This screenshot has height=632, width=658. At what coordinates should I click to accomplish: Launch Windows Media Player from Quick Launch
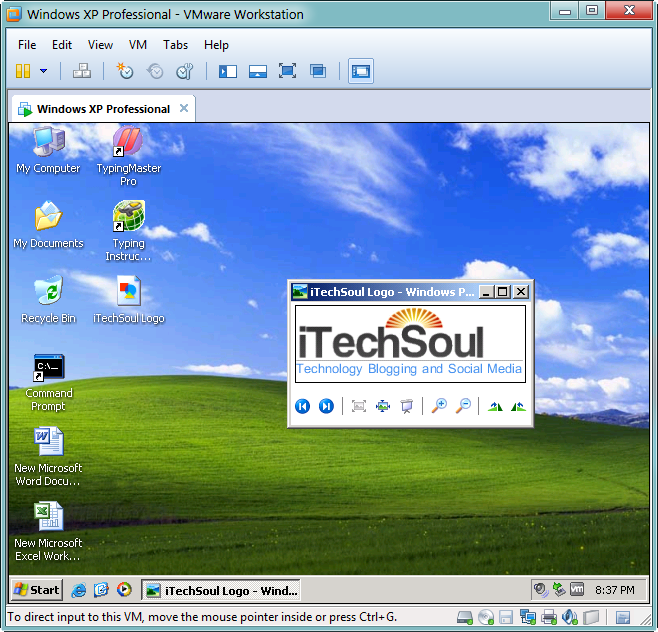pos(124,590)
